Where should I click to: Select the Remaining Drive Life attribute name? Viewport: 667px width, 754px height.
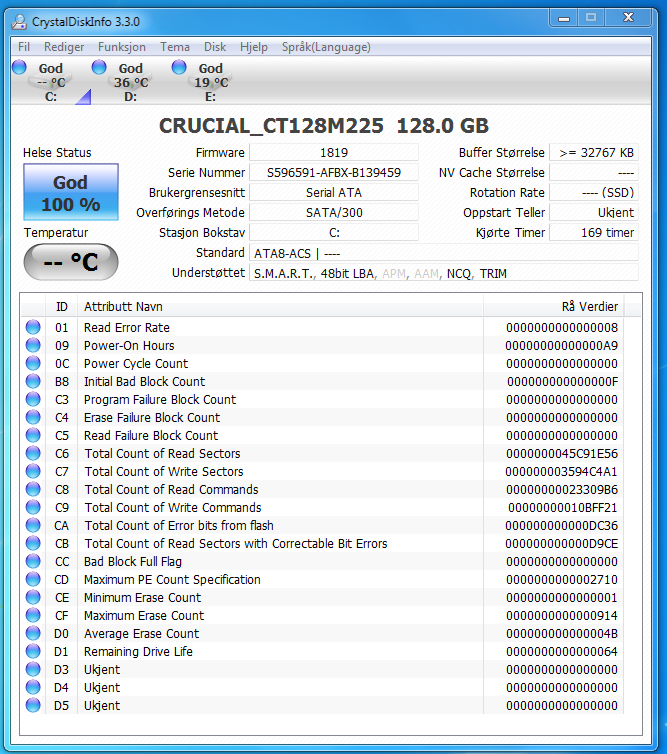click(138, 652)
